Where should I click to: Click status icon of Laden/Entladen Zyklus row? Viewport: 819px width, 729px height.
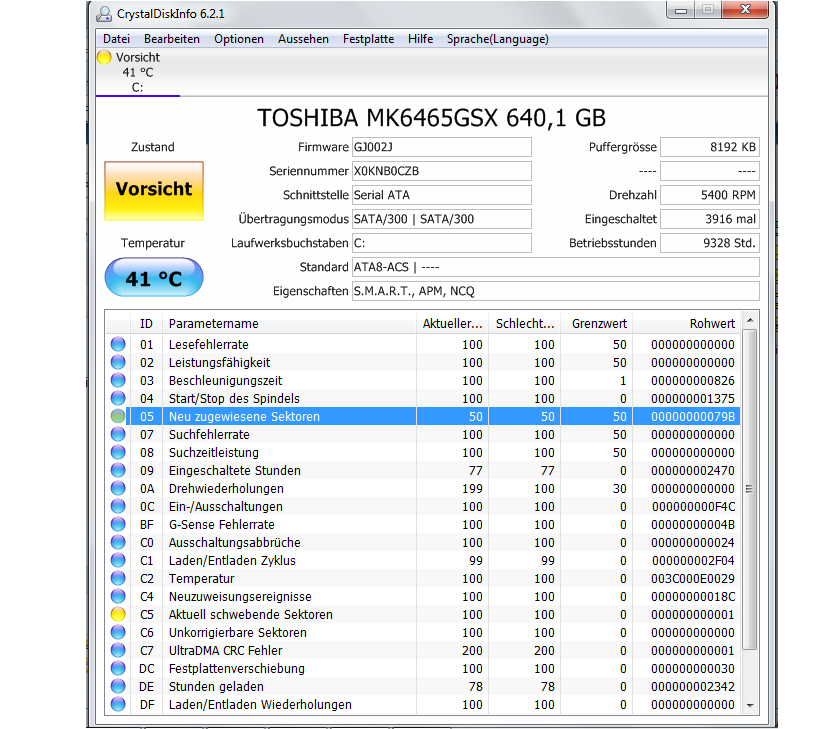[x=119, y=561]
